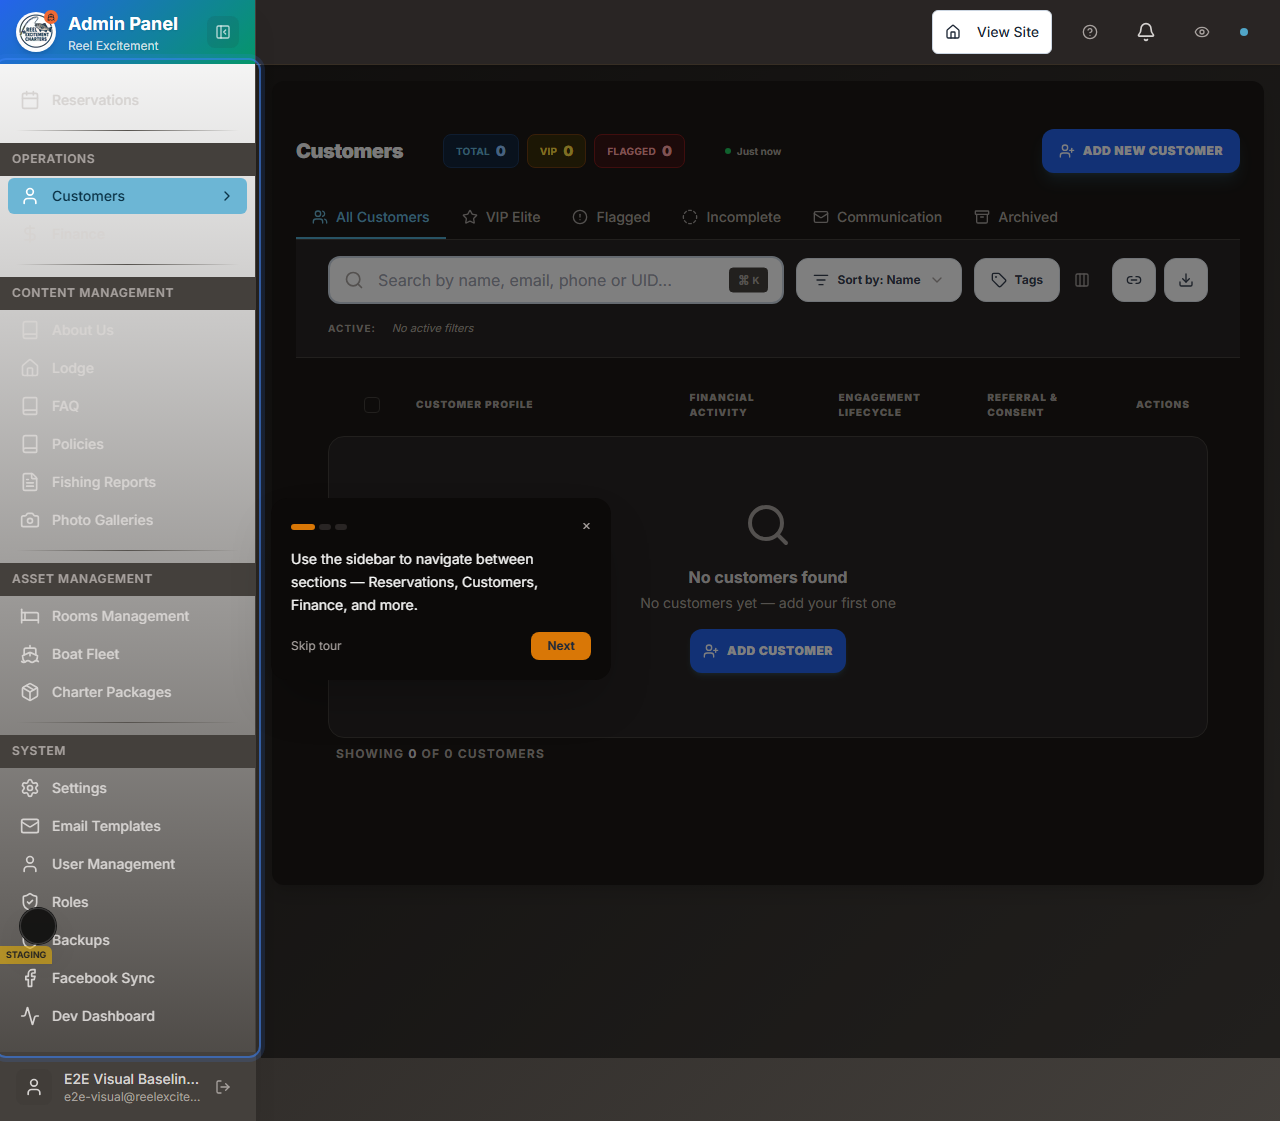The image size is (1280, 1121).
Task: Click the Photo Galleries camera icon
Action: (30, 520)
